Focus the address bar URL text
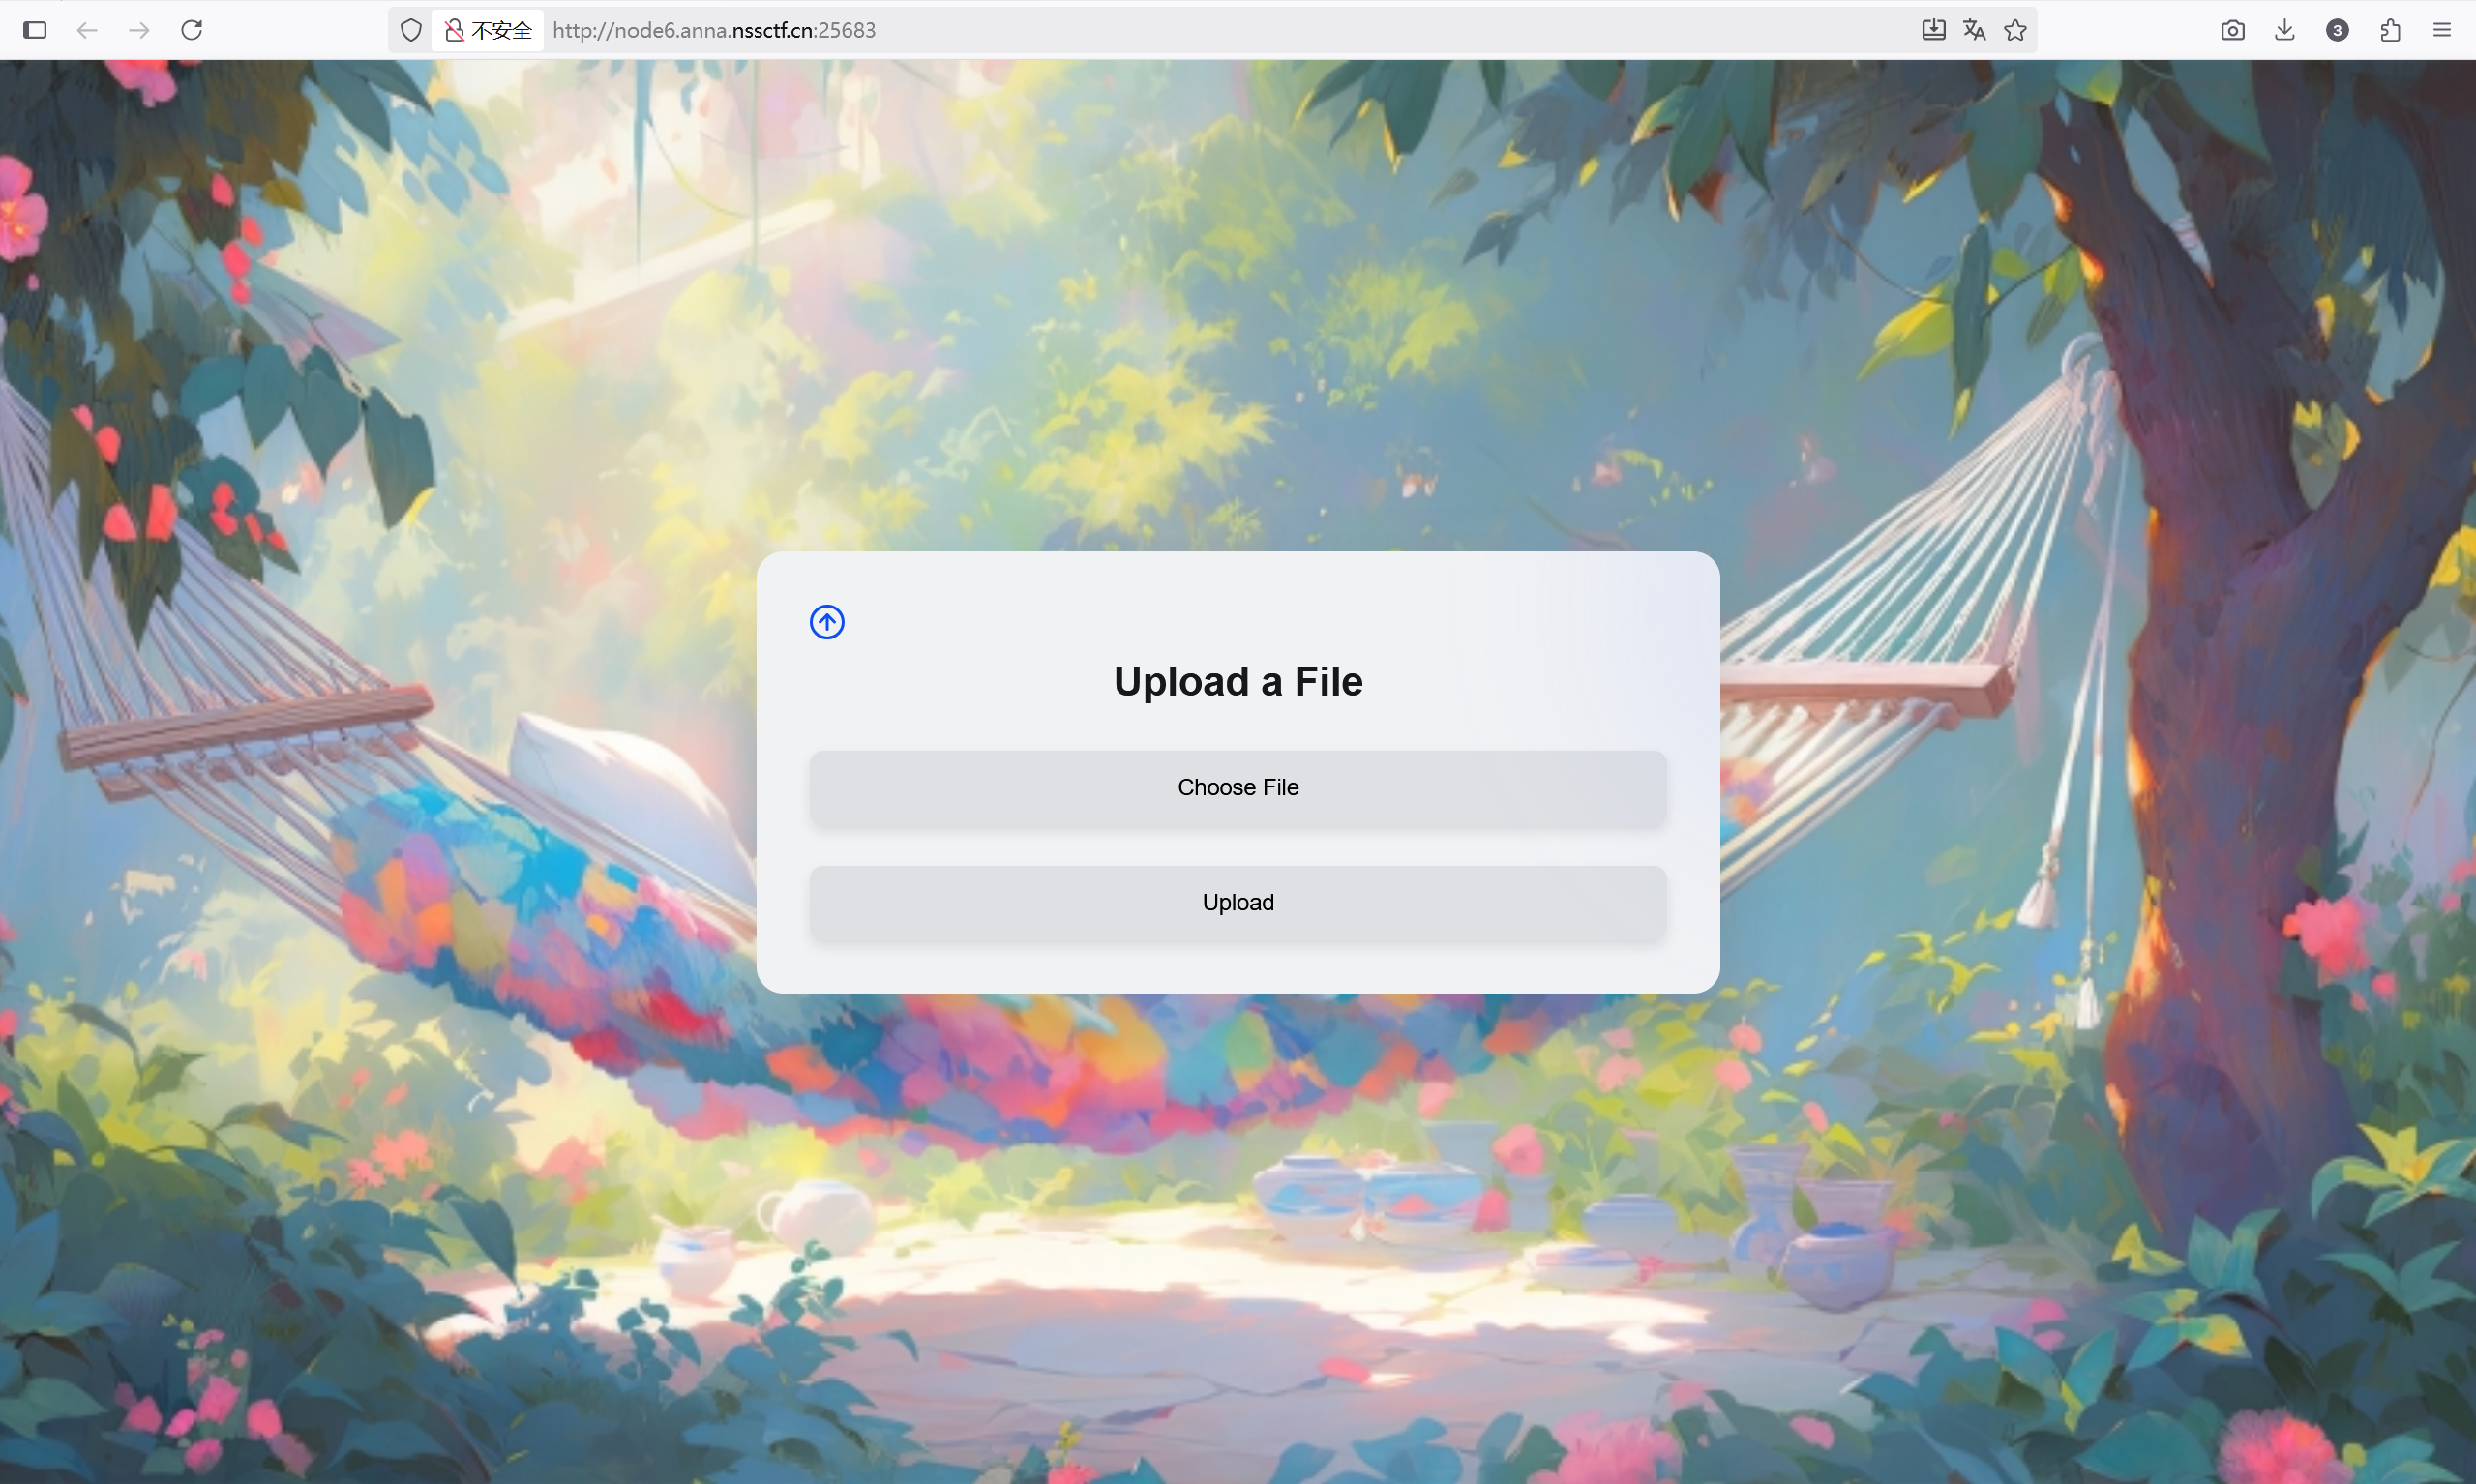Screen dimensions: 2476x1484 713,30
